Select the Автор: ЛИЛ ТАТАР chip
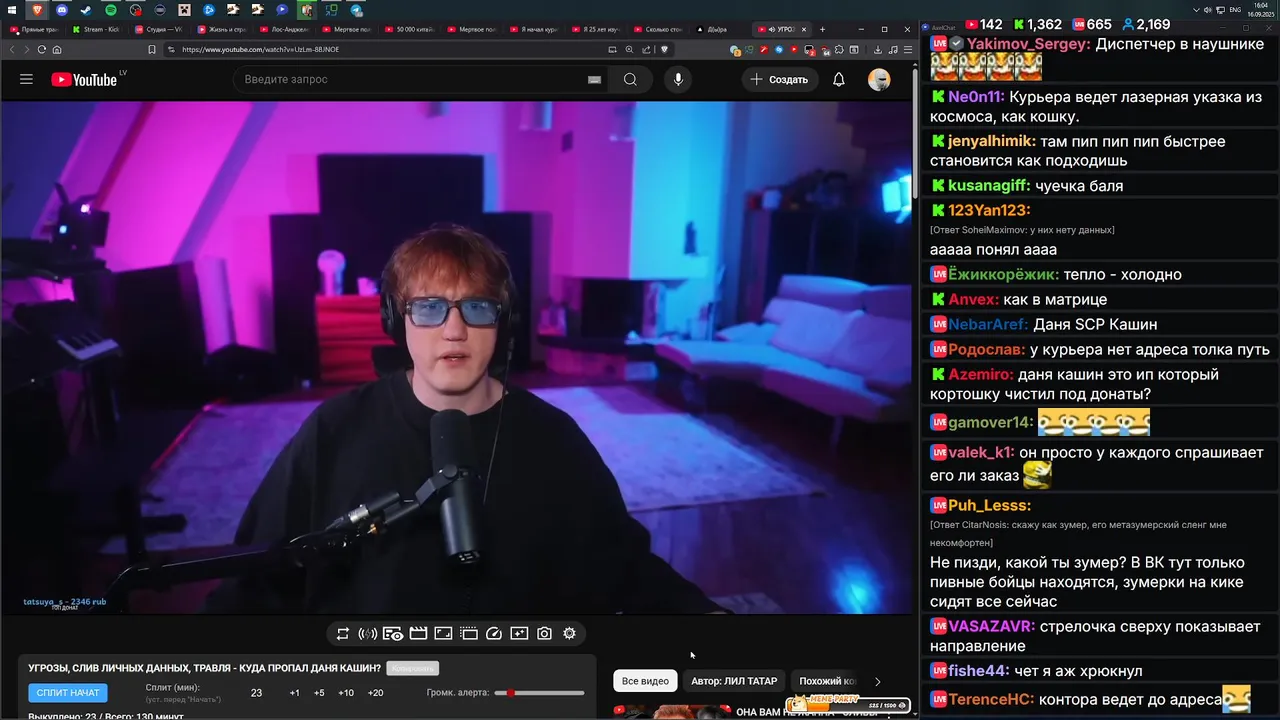Image resolution: width=1280 pixels, height=720 pixels. [x=734, y=681]
